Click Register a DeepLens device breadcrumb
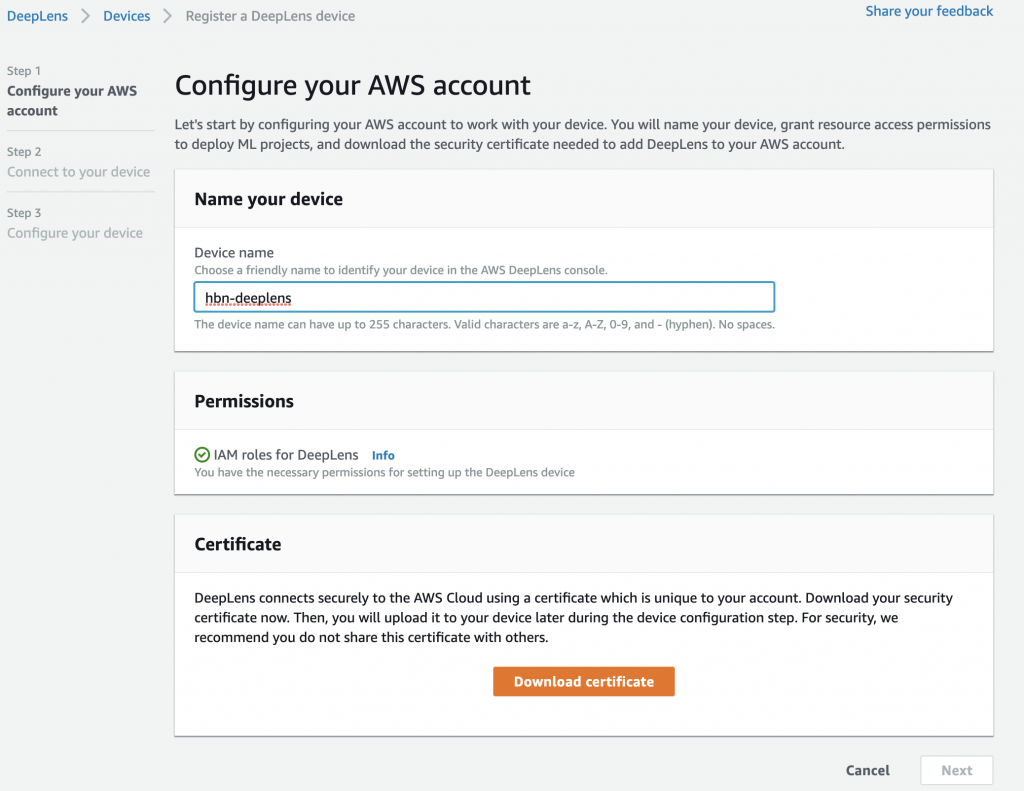This screenshot has width=1024, height=791. [x=270, y=16]
